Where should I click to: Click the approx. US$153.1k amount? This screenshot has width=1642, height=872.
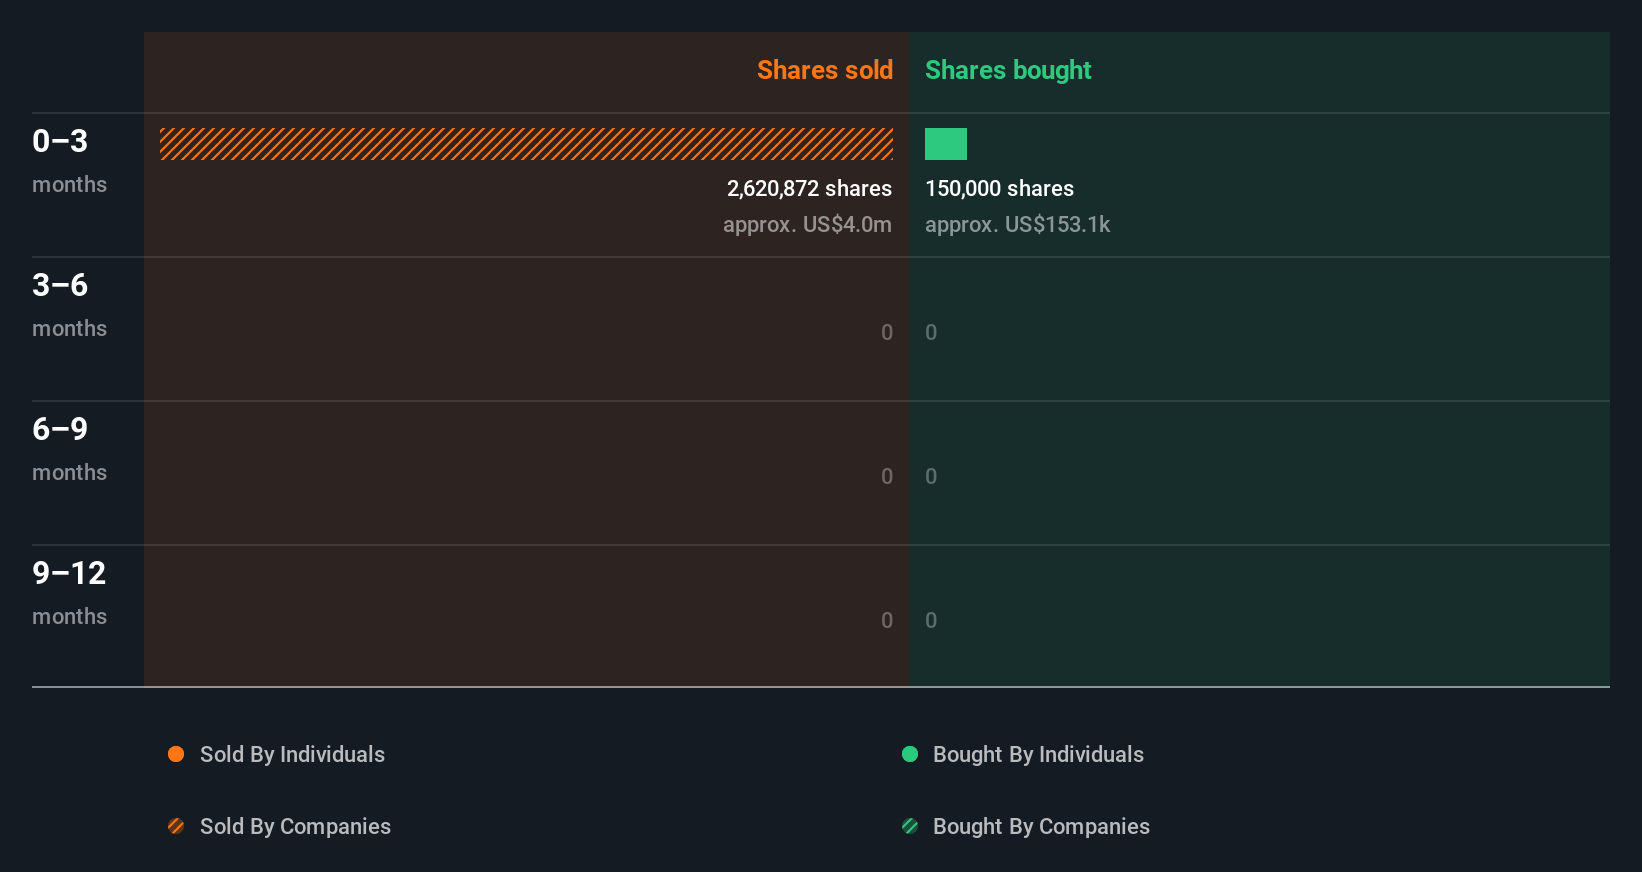tap(1017, 224)
